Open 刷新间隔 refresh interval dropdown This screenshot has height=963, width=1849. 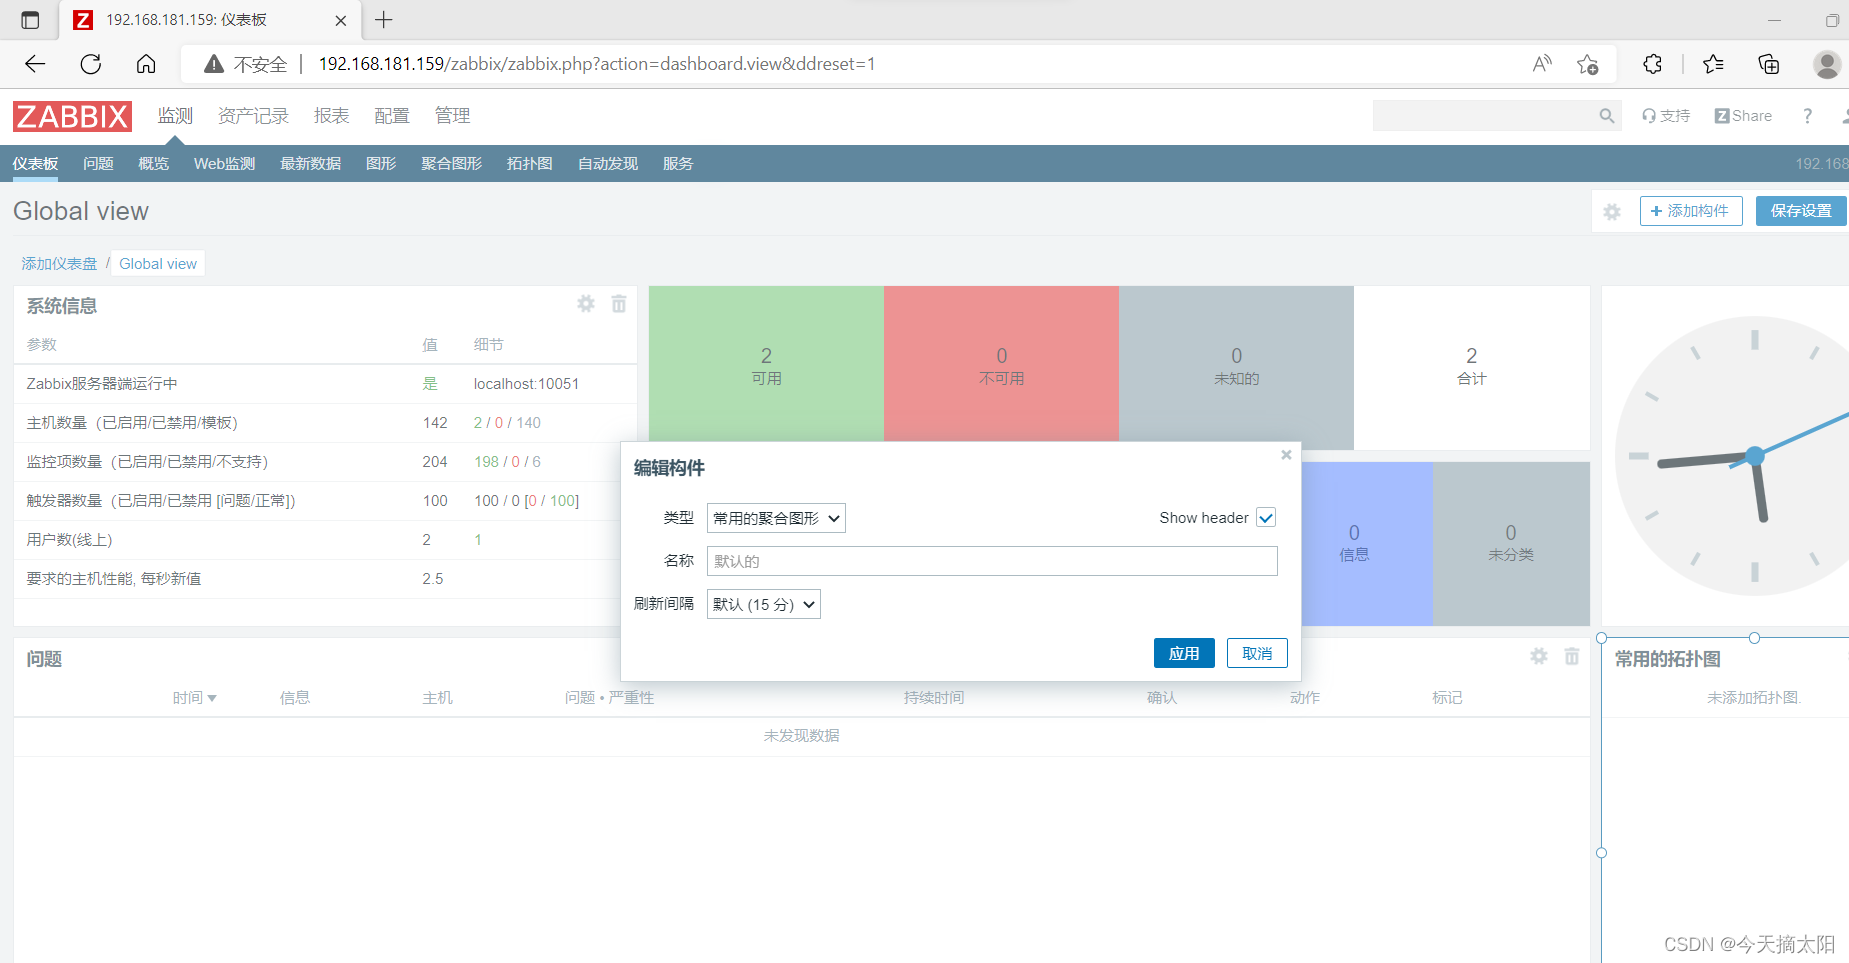(764, 604)
